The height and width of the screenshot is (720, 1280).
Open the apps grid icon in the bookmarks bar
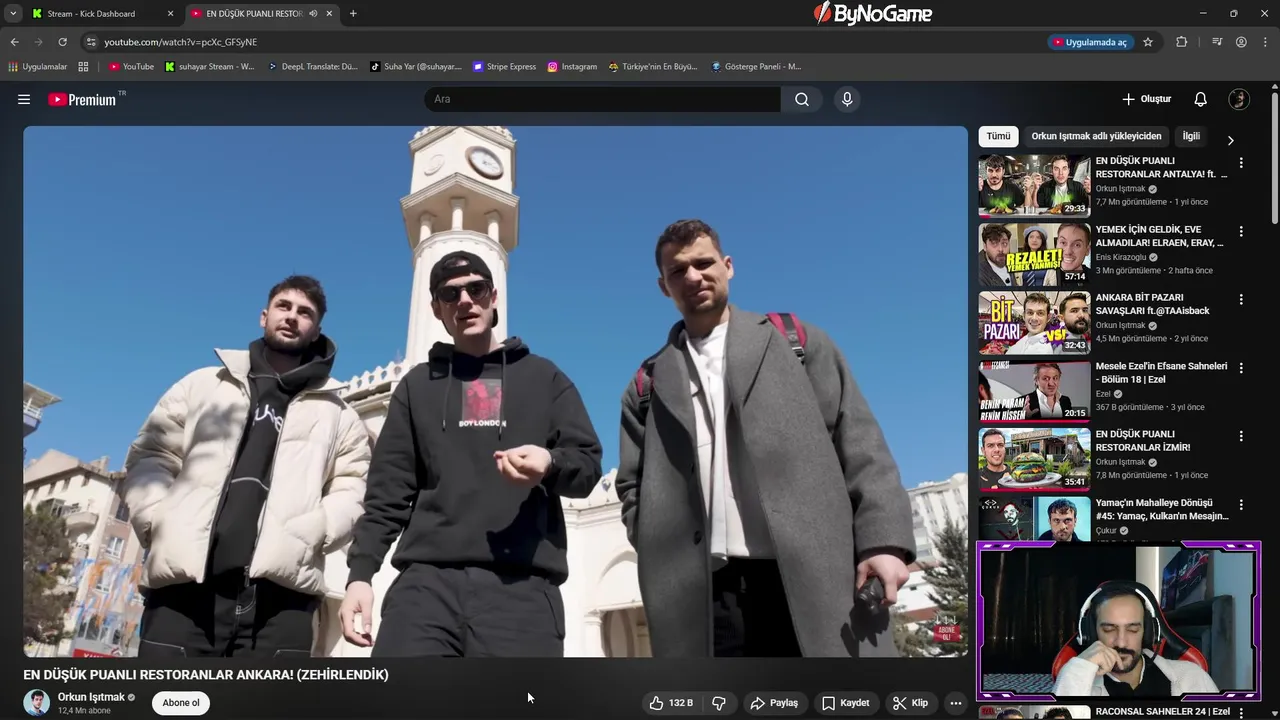click(x=83, y=67)
